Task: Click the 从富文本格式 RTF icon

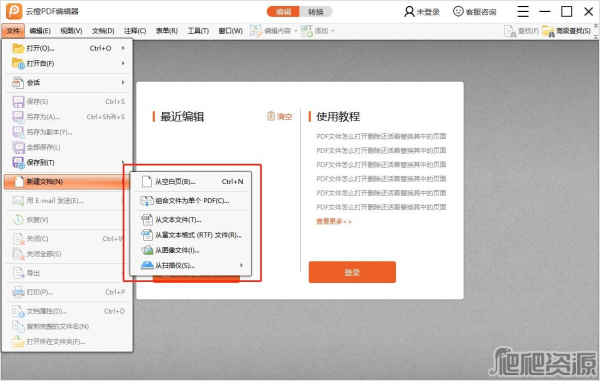Action: click(x=147, y=235)
